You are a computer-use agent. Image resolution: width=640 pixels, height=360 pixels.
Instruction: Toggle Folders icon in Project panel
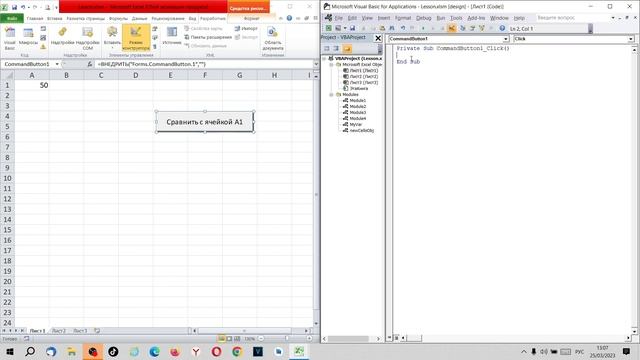click(347, 49)
